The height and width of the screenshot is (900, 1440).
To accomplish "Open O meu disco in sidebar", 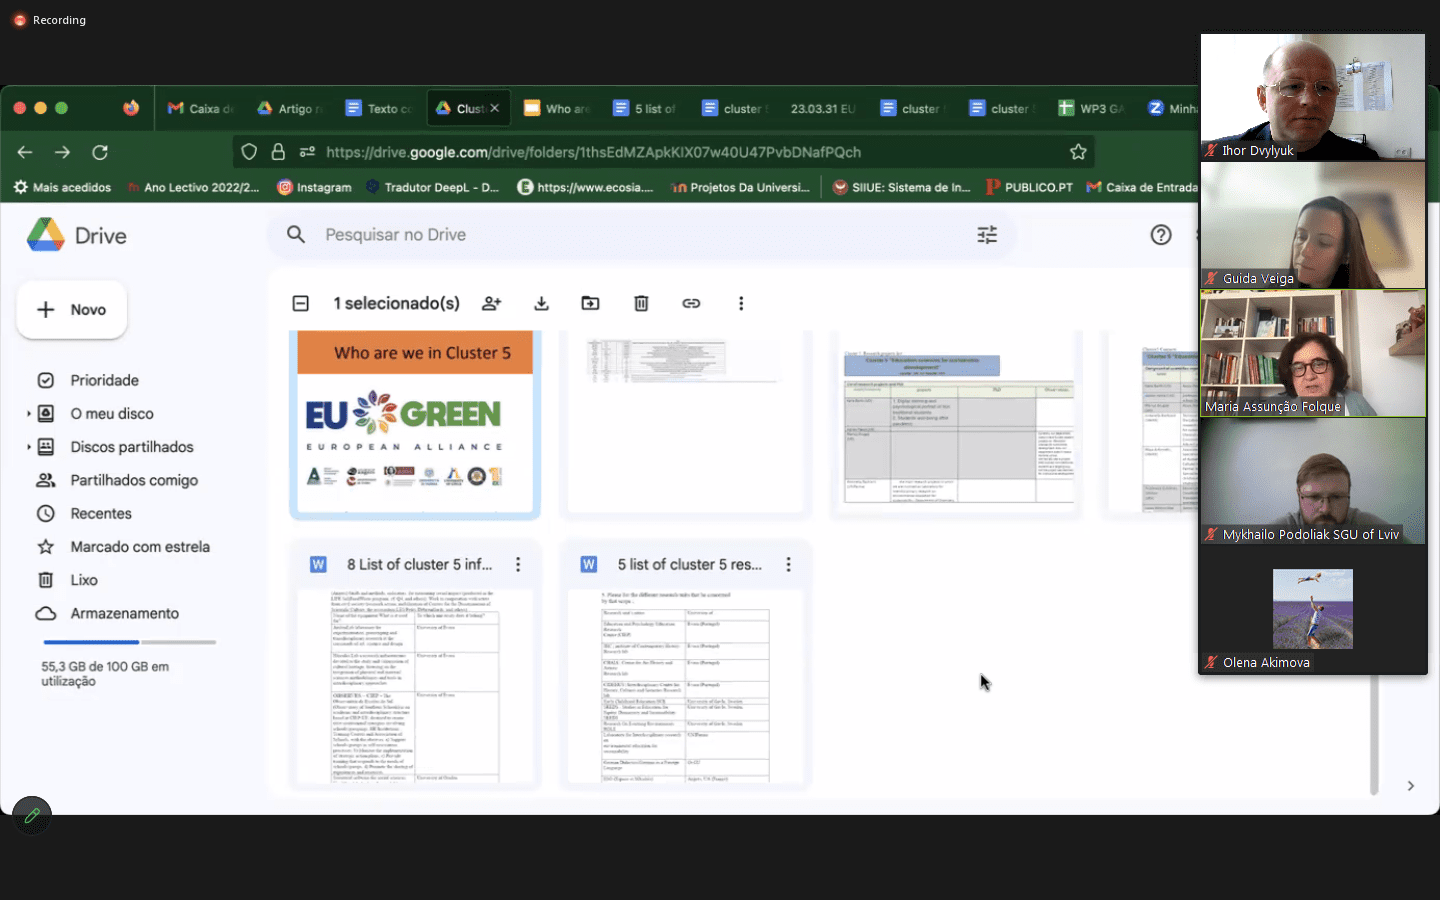I will click(112, 413).
